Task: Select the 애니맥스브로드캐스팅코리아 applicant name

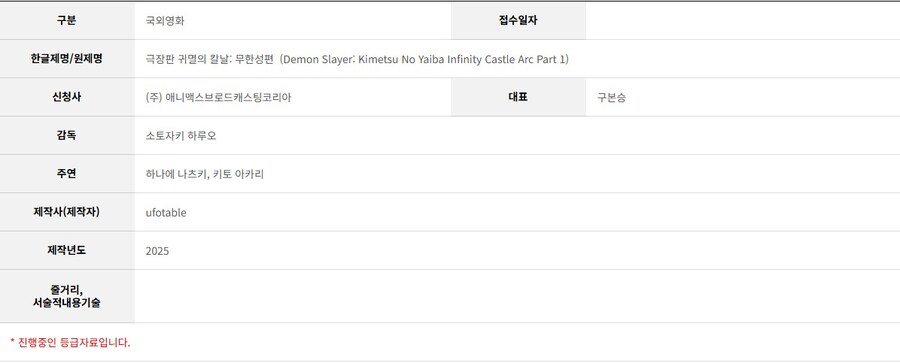Action: click(x=219, y=98)
